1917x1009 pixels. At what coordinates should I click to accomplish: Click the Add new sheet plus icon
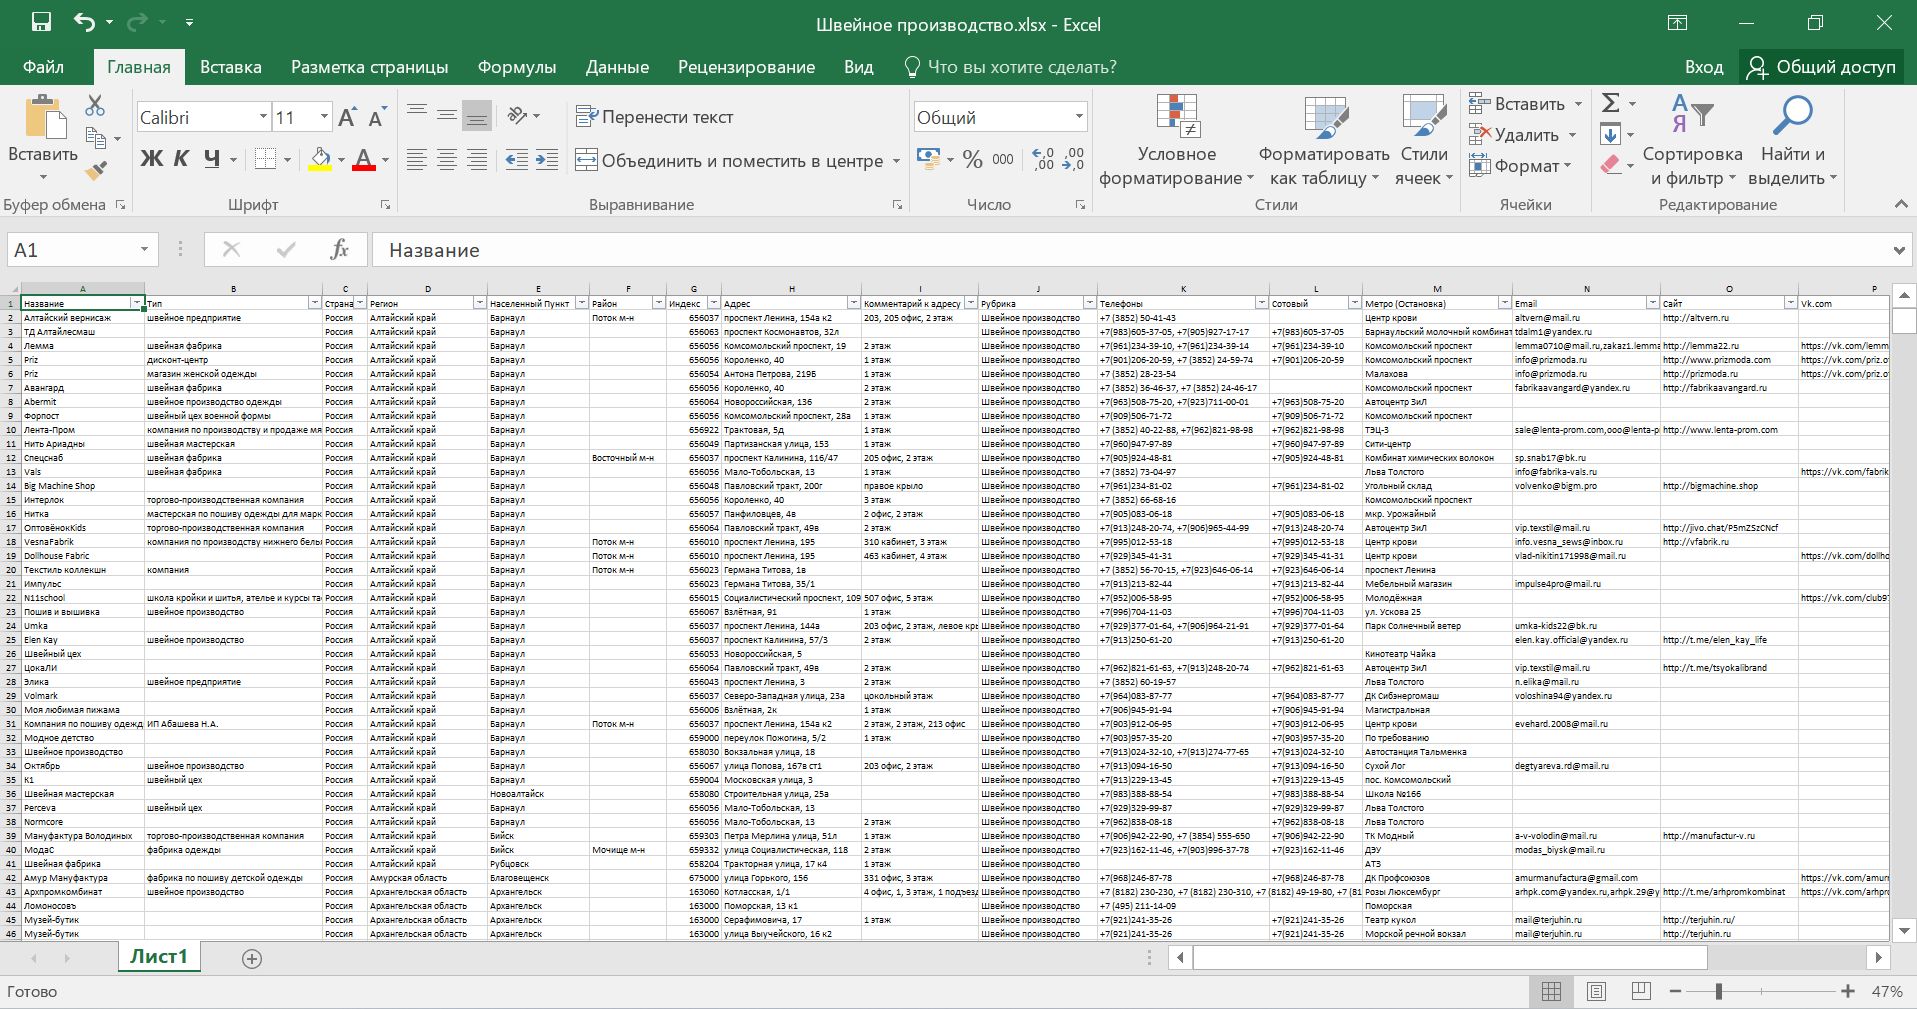252,959
